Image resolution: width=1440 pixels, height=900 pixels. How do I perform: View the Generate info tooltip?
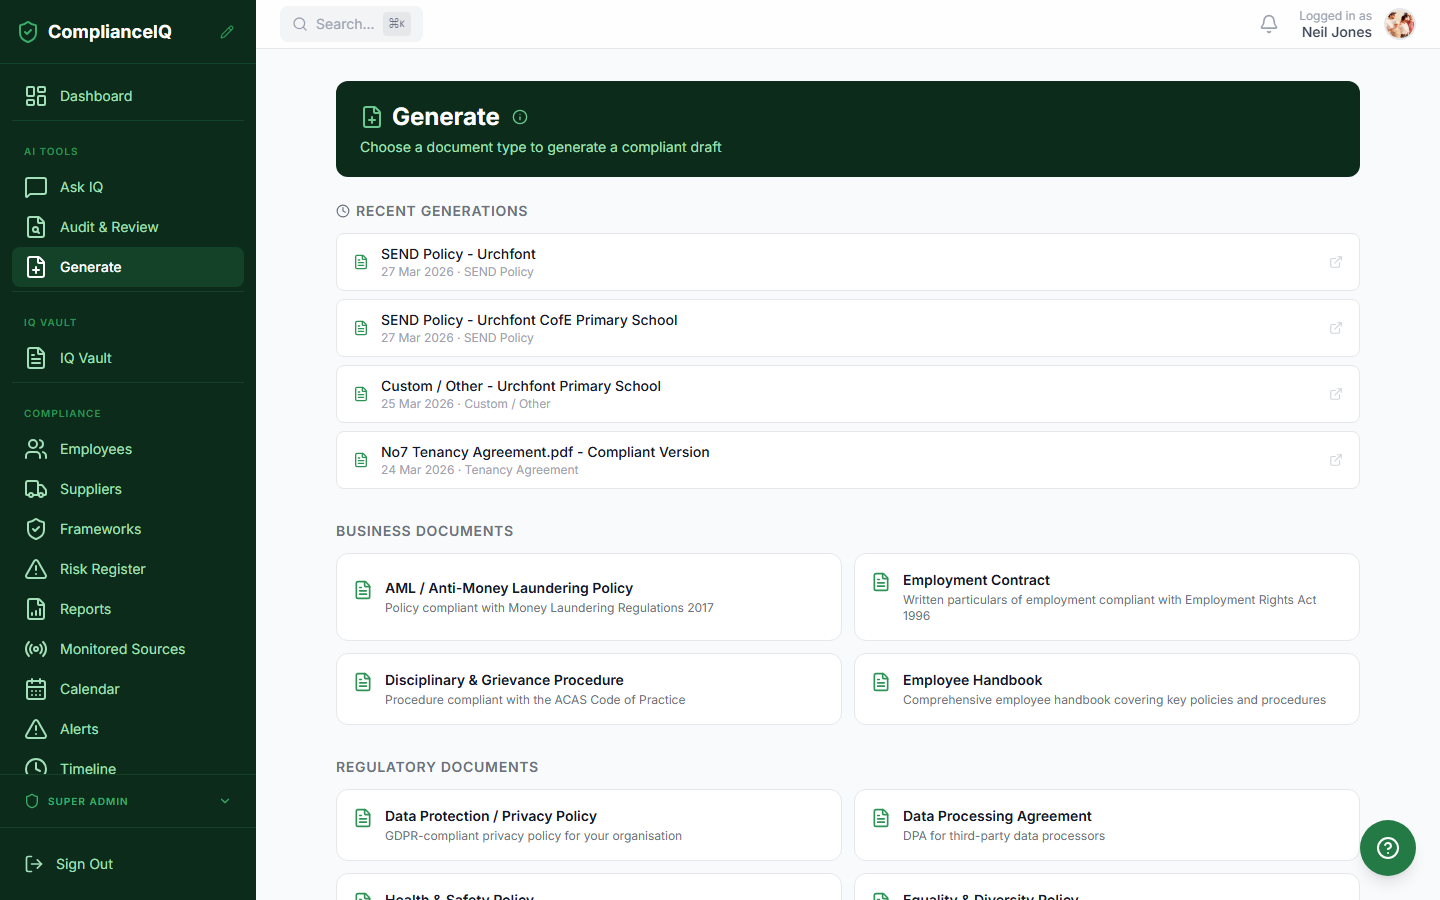coord(520,117)
